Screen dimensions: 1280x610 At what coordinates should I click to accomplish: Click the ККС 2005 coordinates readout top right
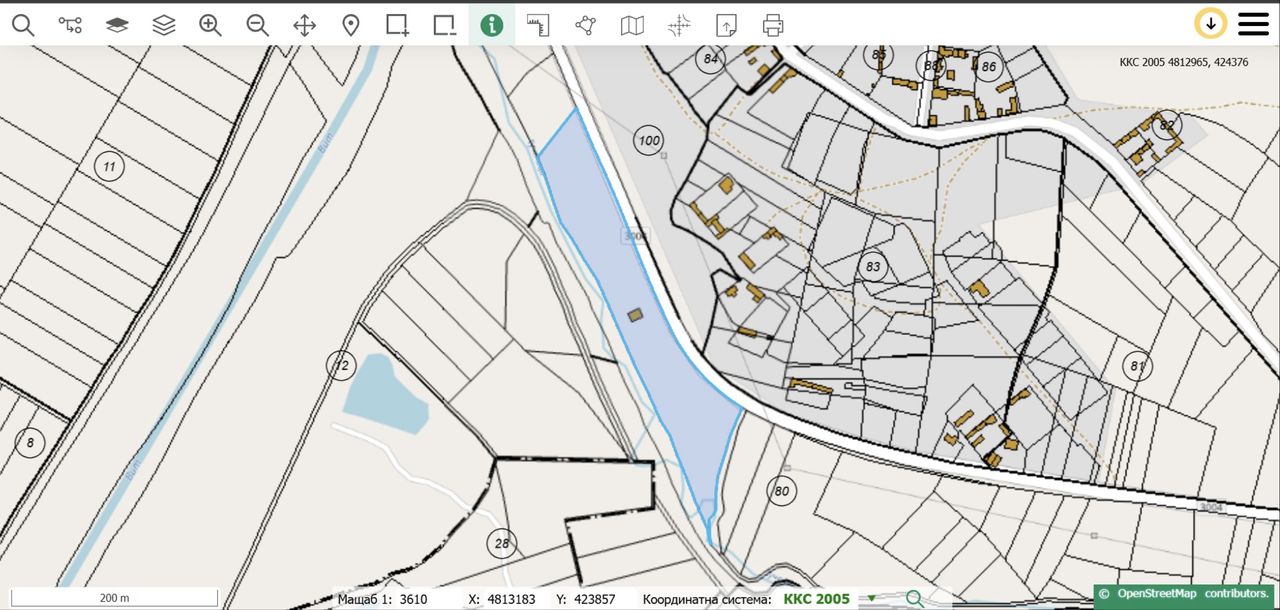click(x=1183, y=62)
